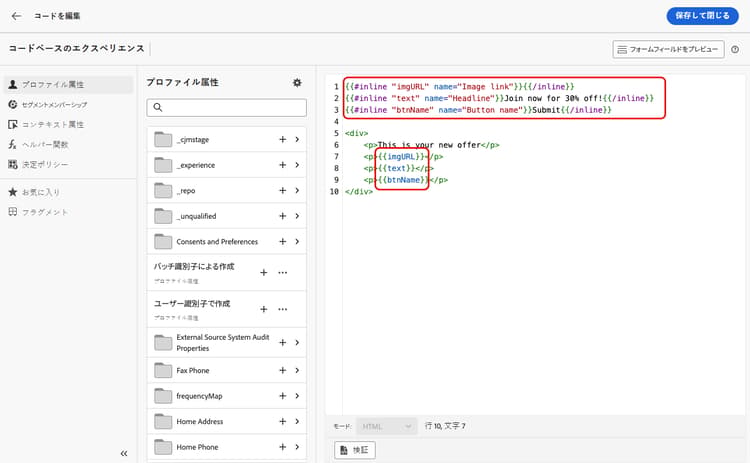Click the opening <div> on line 5

click(x=356, y=133)
